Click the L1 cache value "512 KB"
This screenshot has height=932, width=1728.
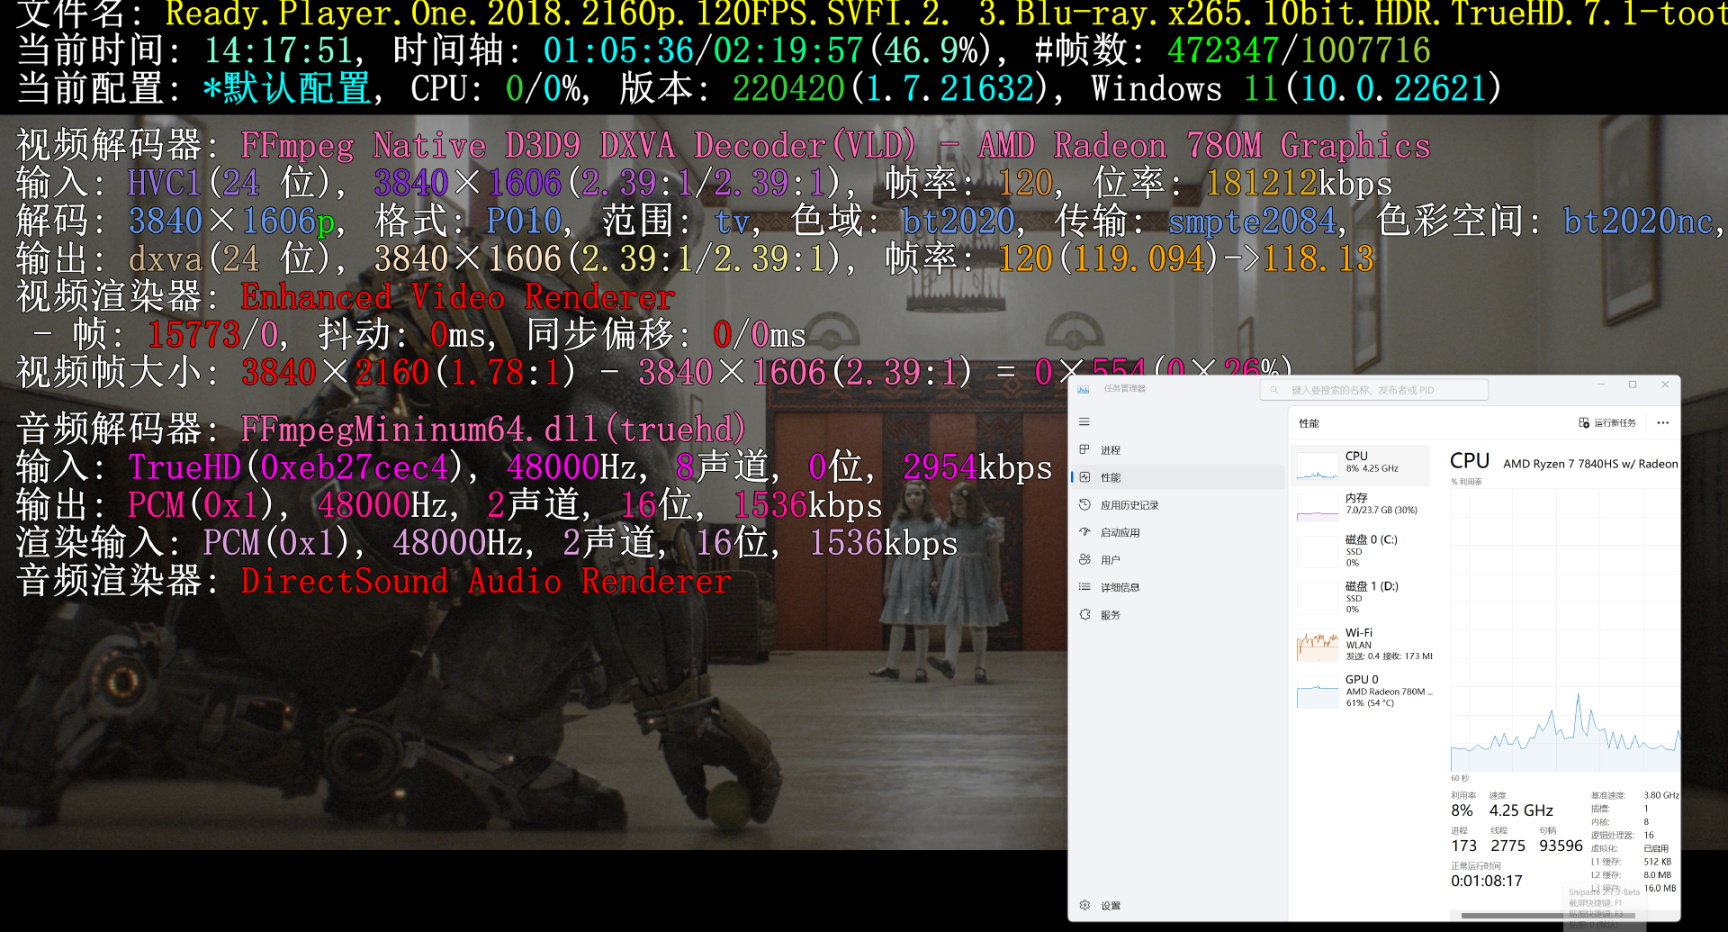1657,862
